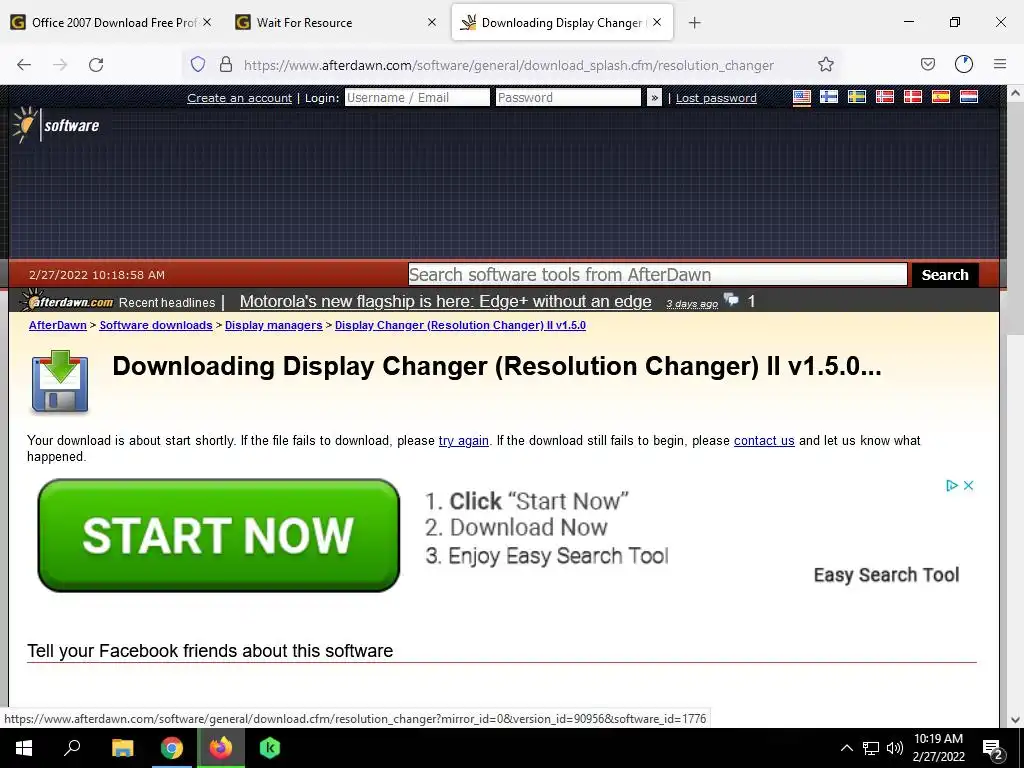Click the green START NOW button
This screenshot has height=768, width=1024.
coord(219,536)
